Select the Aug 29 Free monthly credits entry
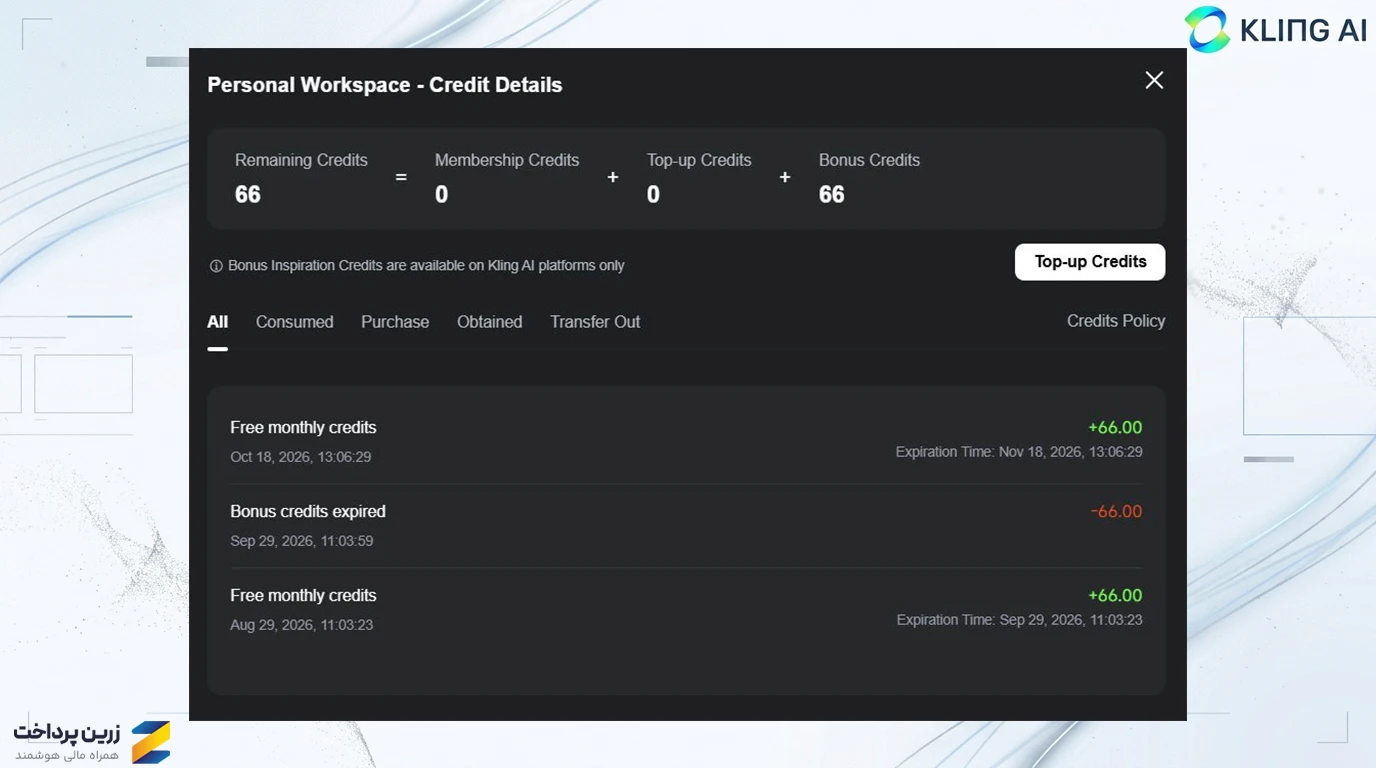This screenshot has height=768, width=1376. point(686,610)
